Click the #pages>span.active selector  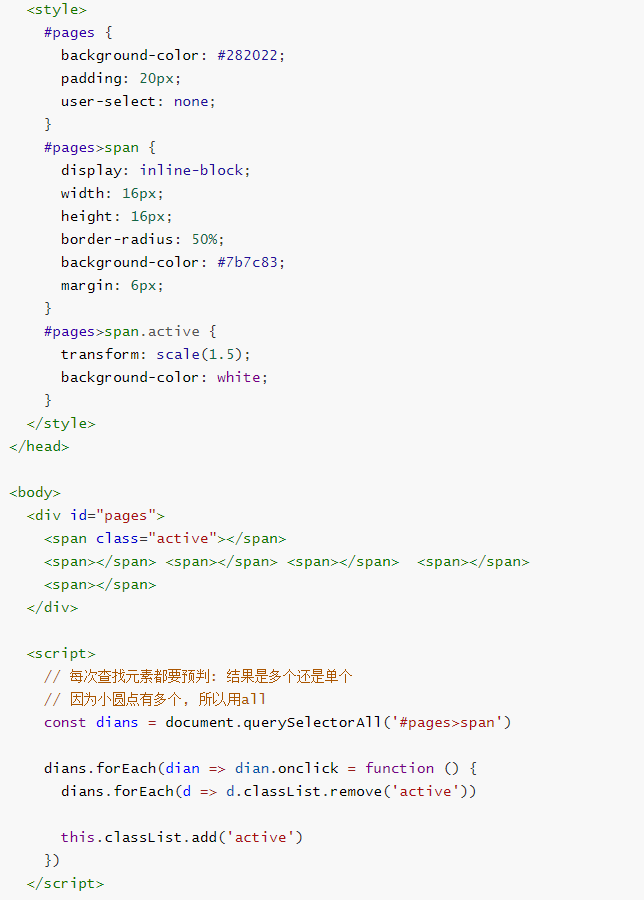click(122, 331)
